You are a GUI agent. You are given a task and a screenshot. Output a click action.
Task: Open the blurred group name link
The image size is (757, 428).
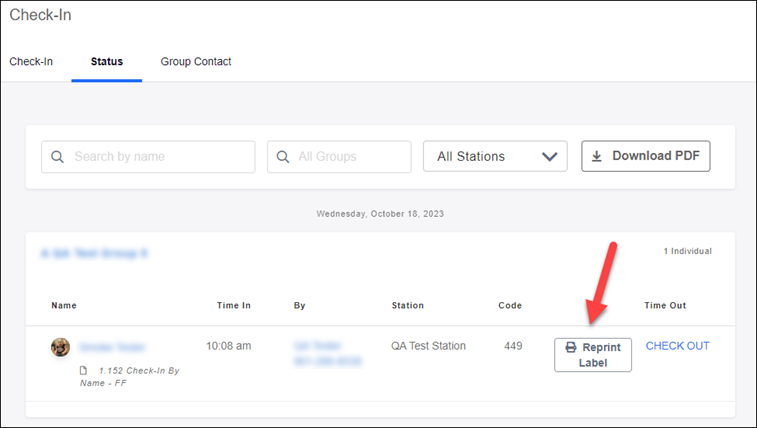[x=95, y=254]
